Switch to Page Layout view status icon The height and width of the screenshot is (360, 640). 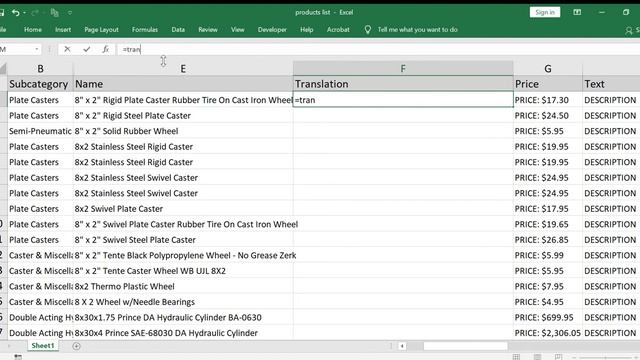coord(537,357)
